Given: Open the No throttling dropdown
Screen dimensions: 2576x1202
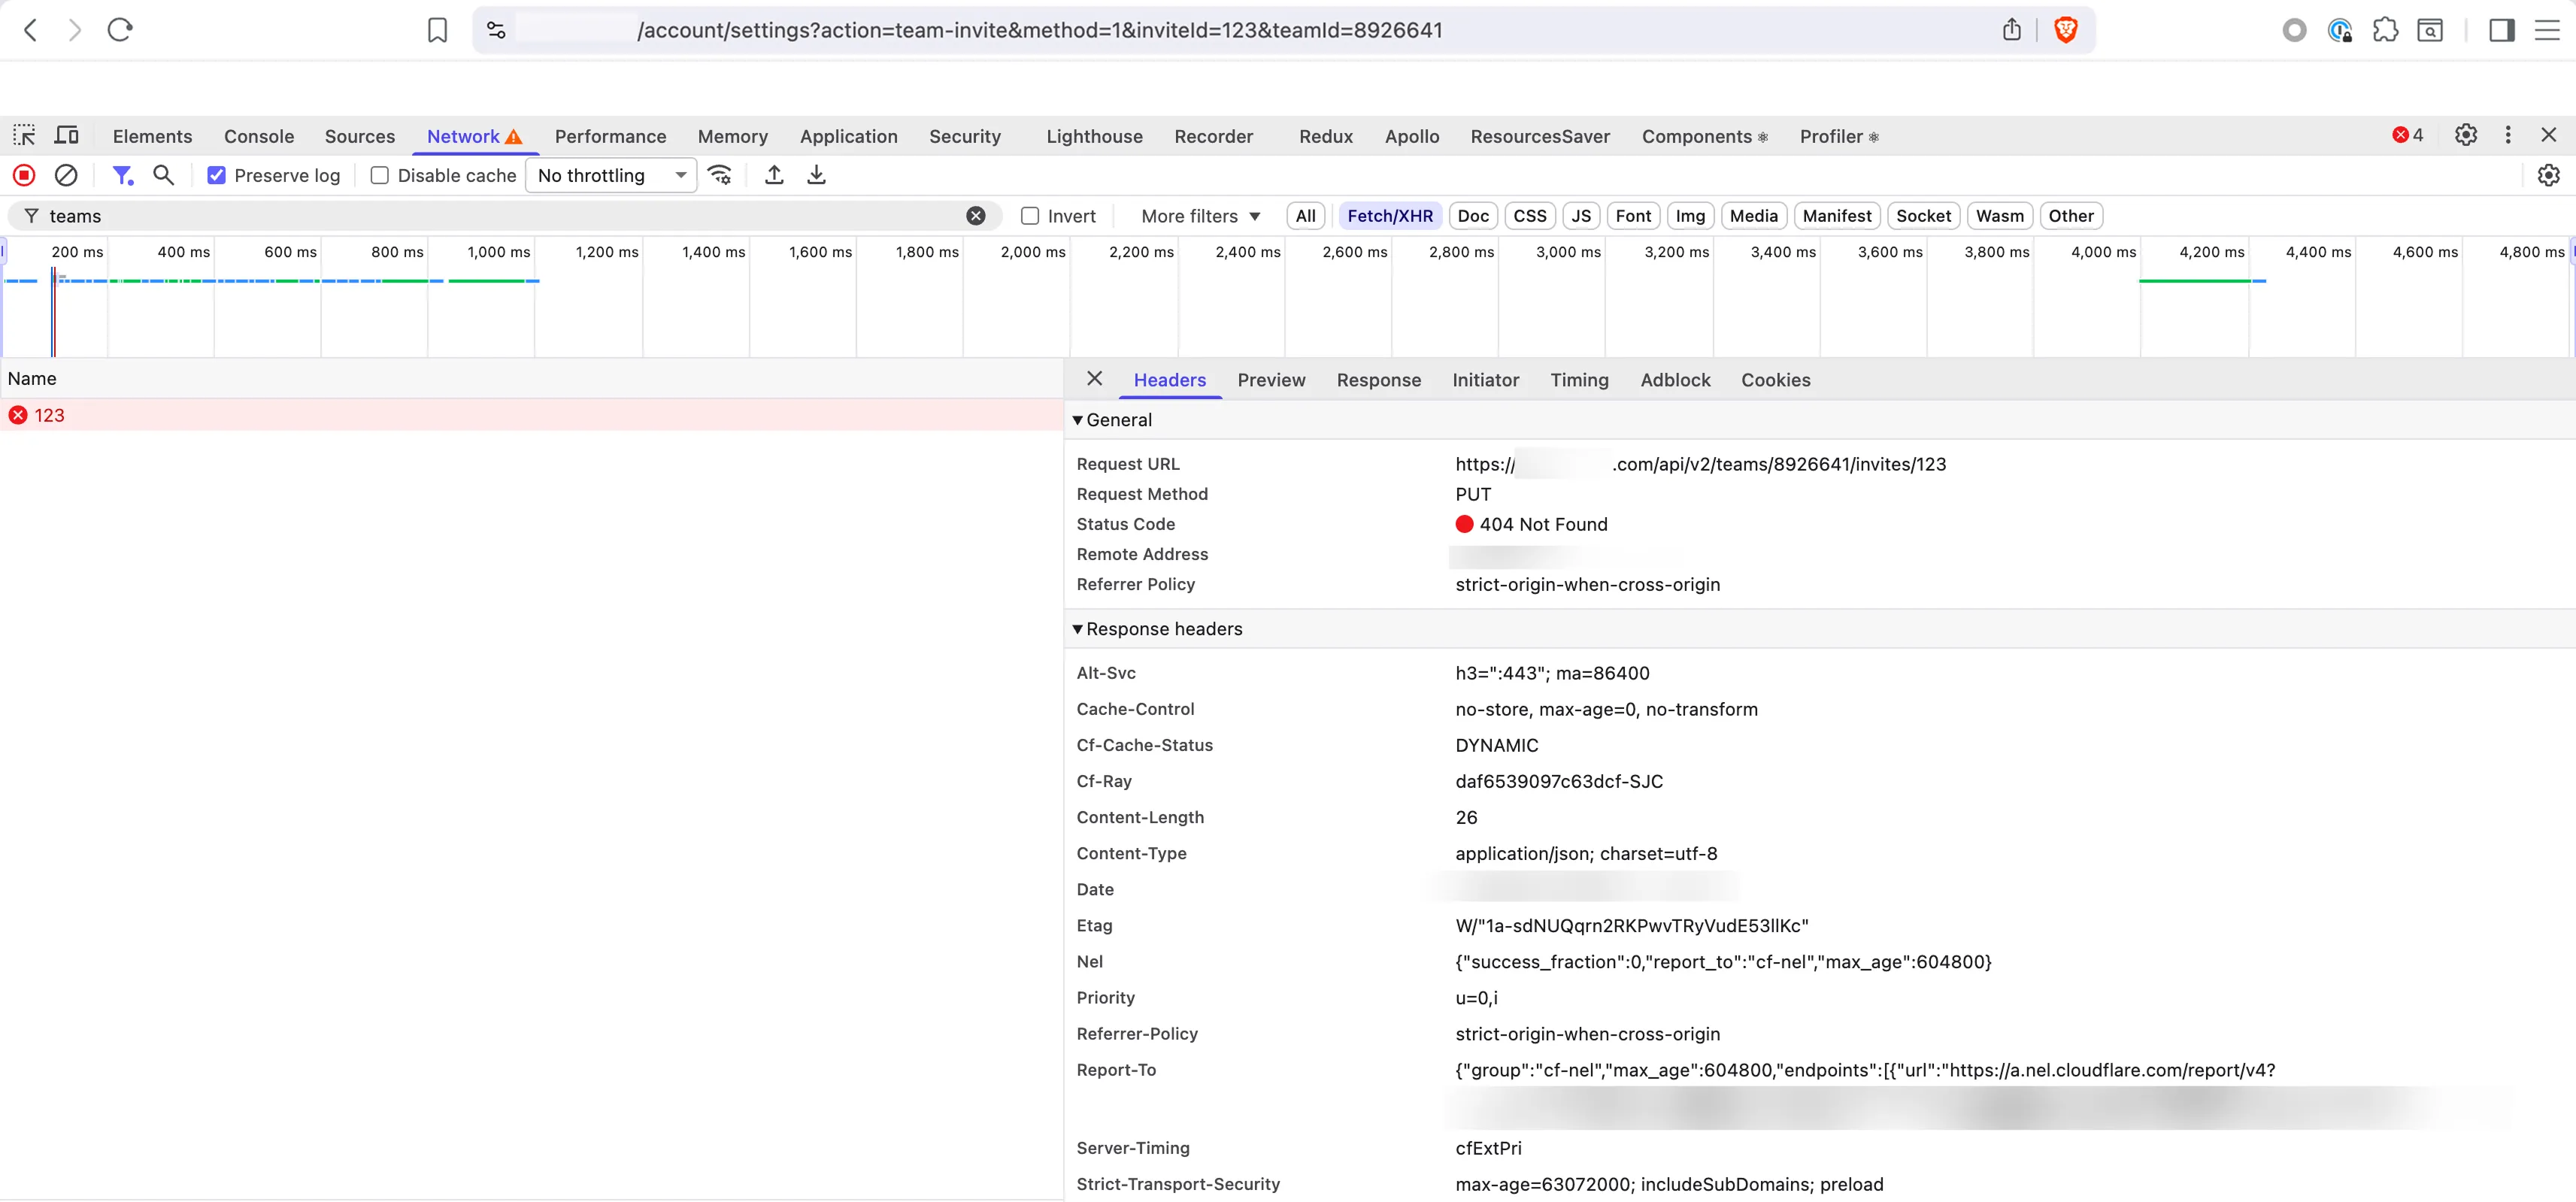Looking at the screenshot, I should [x=611, y=175].
